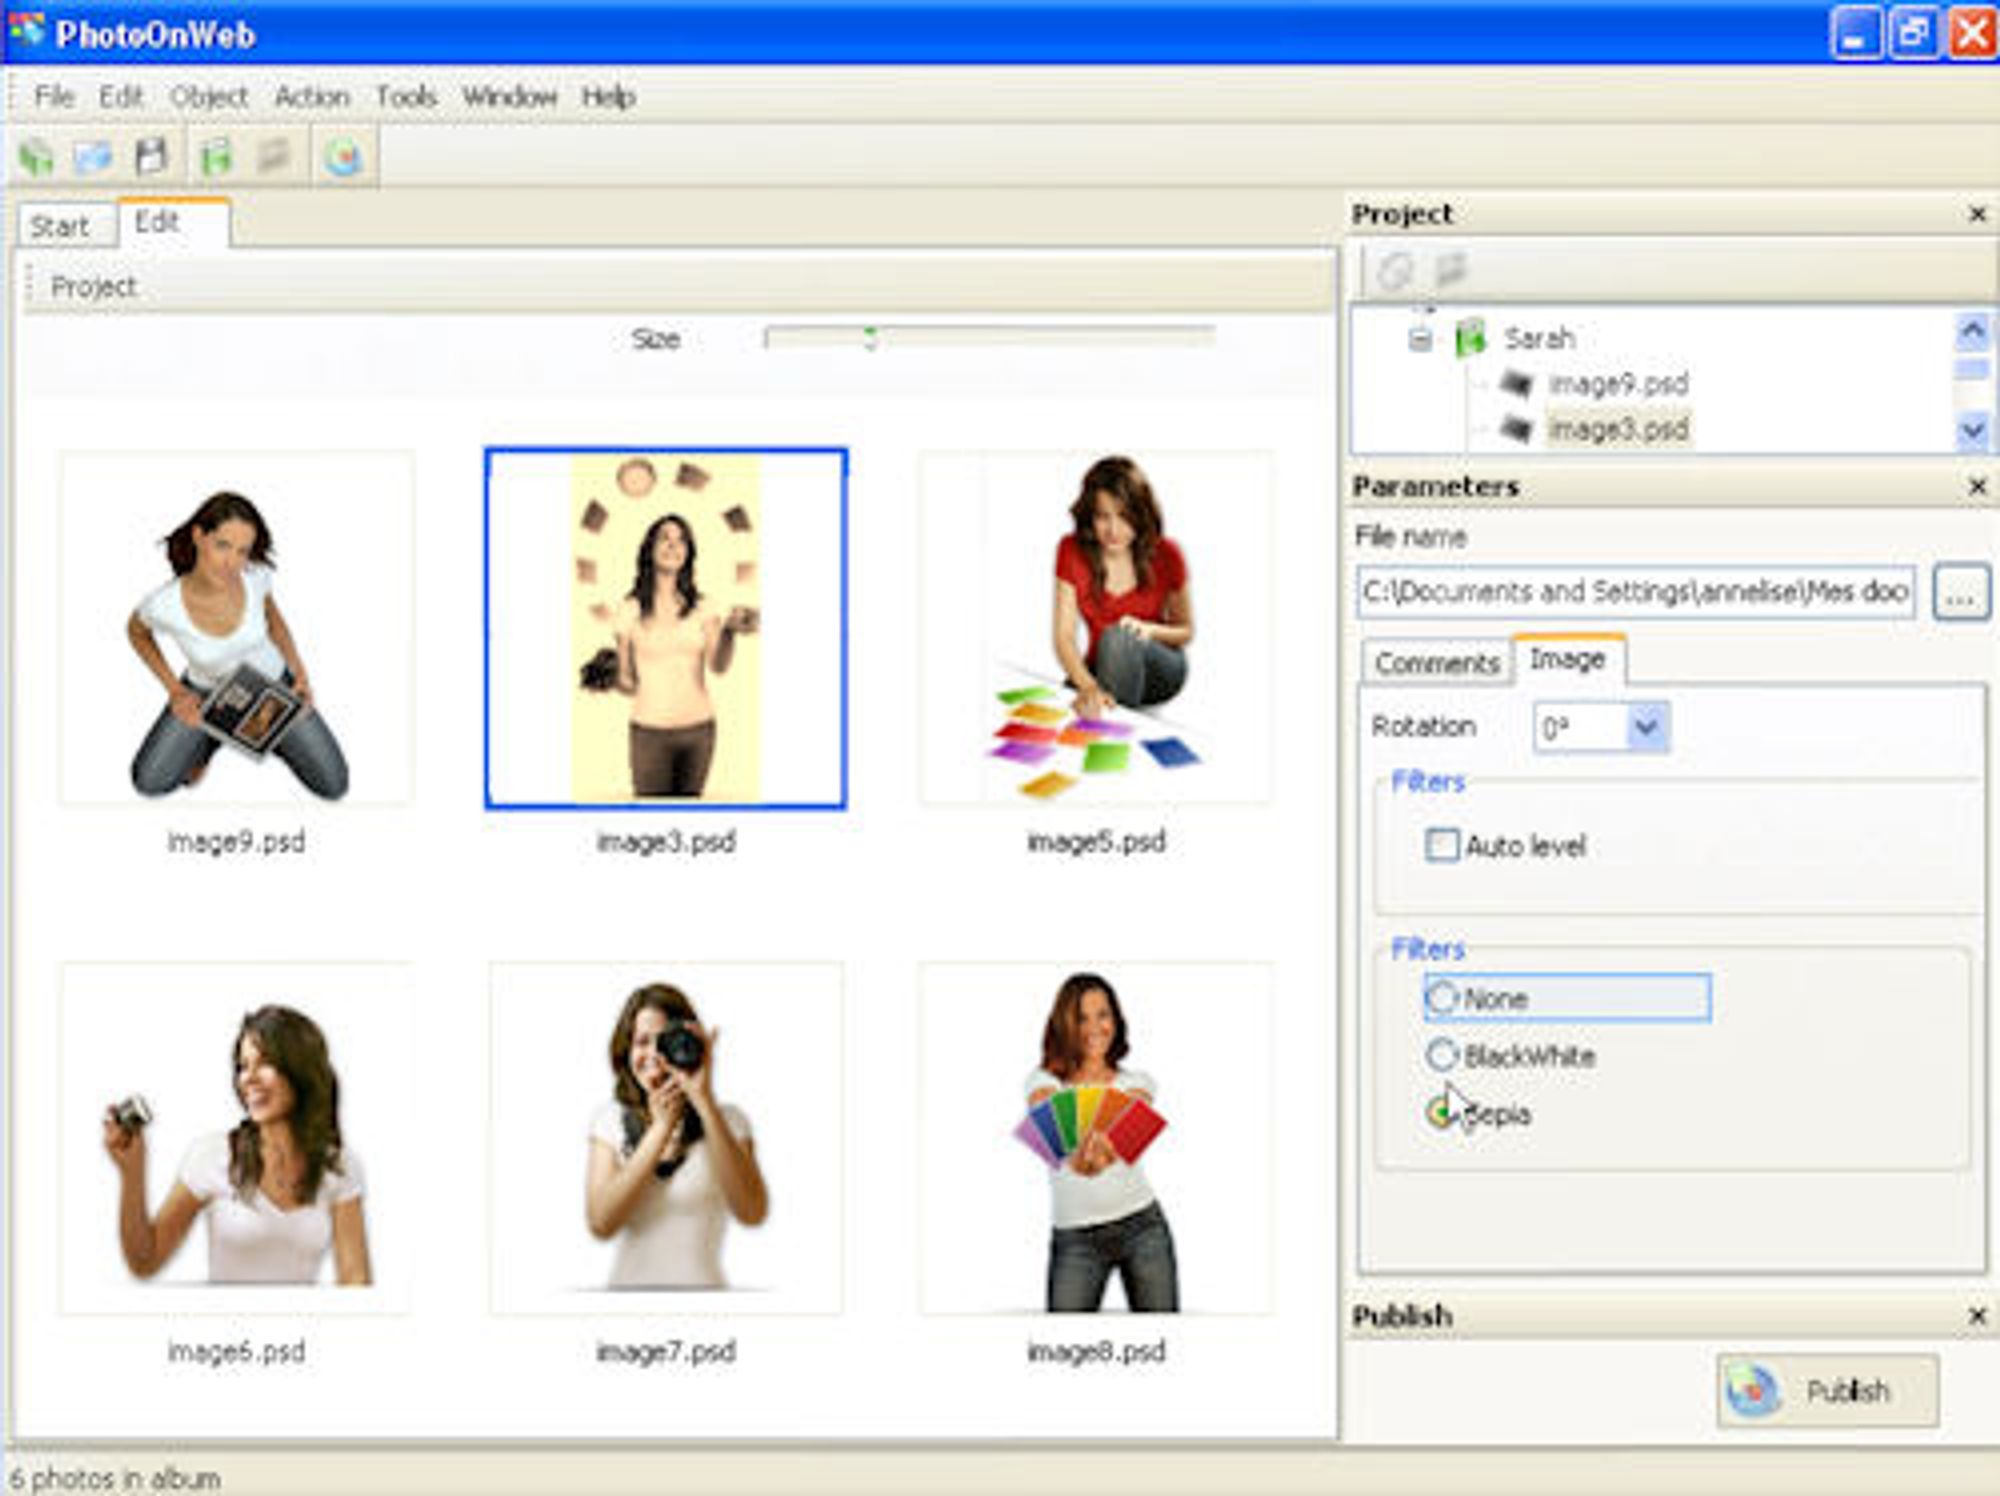Click the green add album toolbar icon

coord(216,157)
